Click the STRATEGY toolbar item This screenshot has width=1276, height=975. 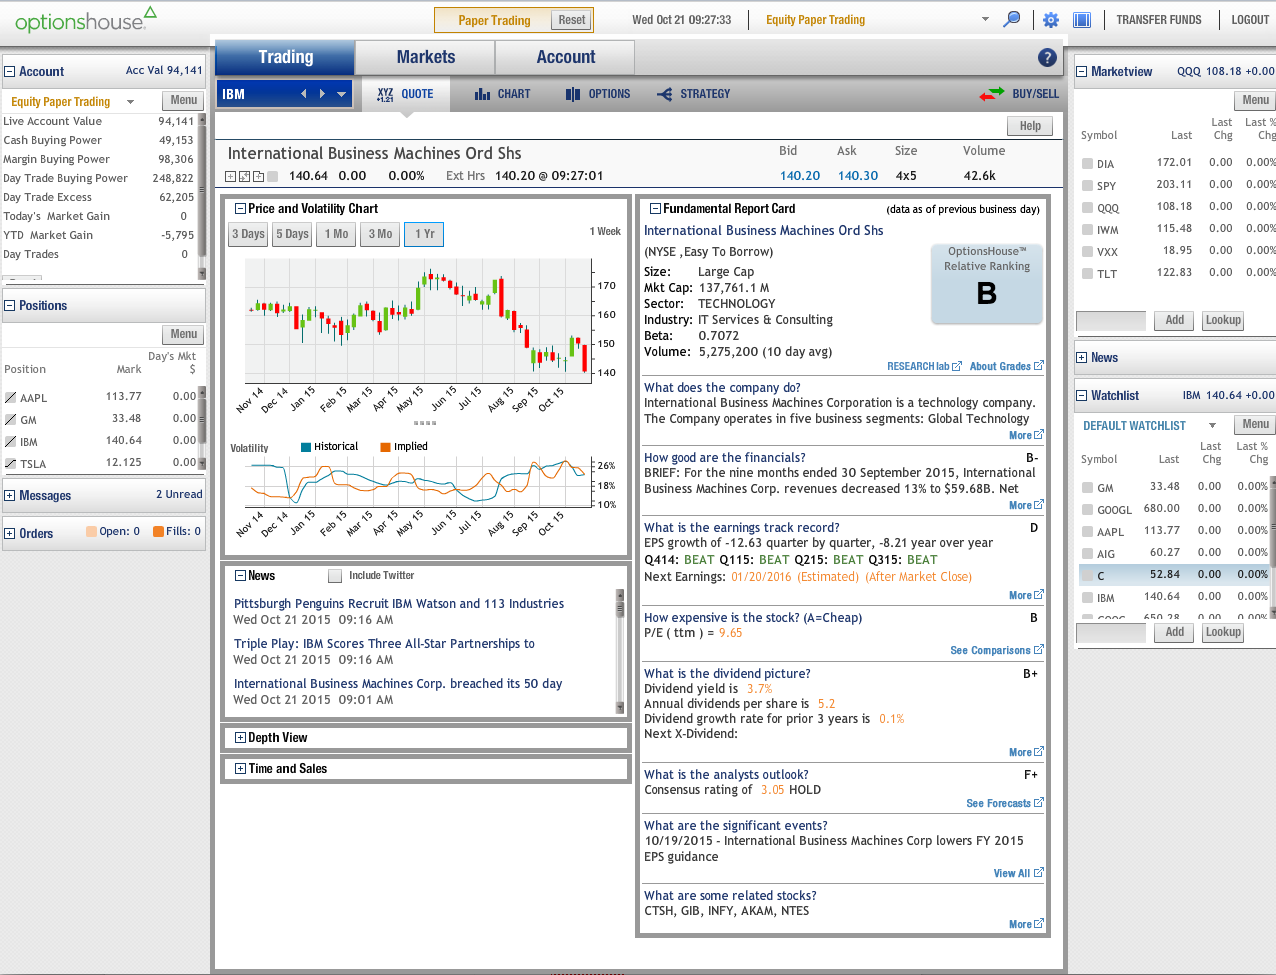pos(694,94)
